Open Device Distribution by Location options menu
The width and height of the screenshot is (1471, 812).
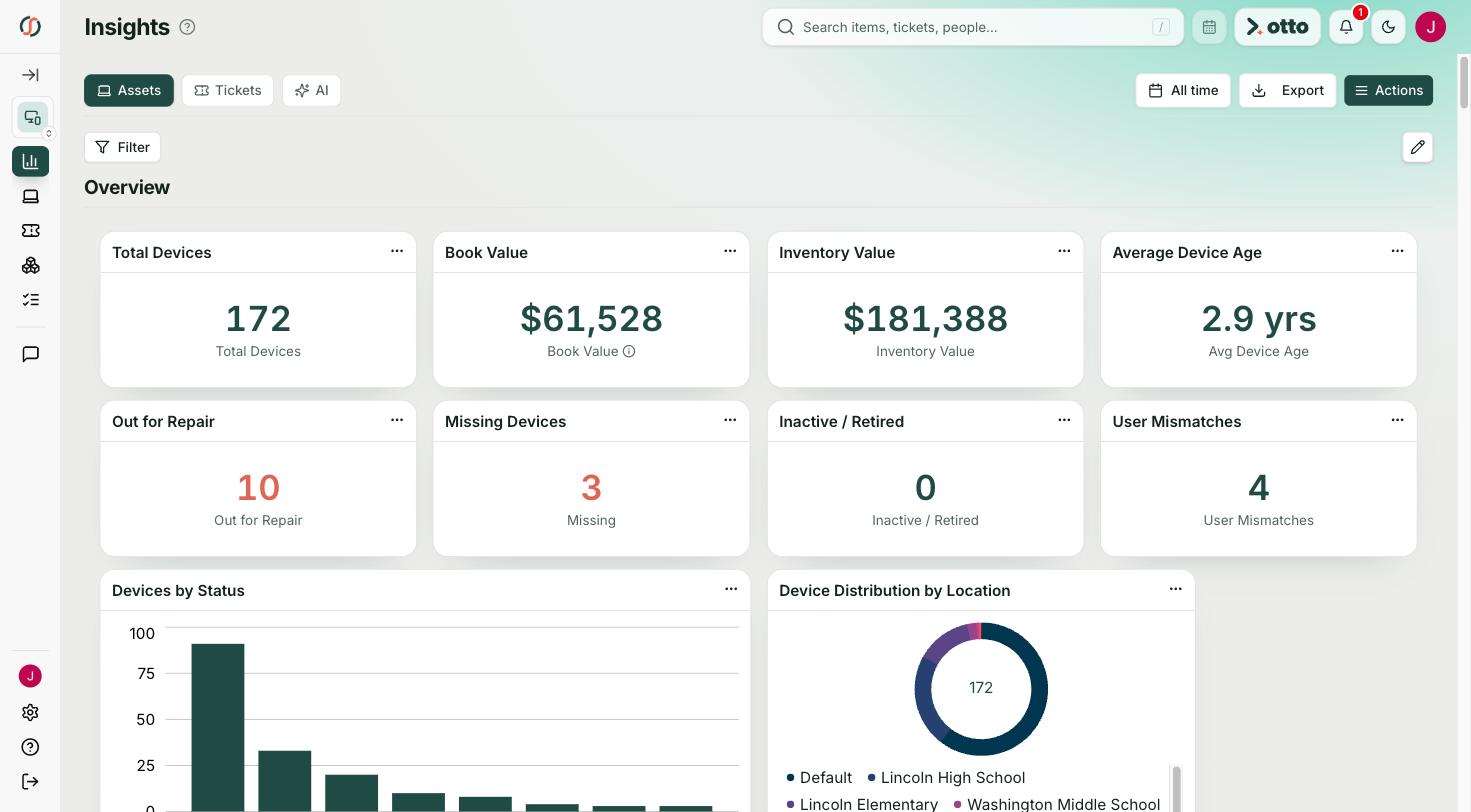(1175, 589)
